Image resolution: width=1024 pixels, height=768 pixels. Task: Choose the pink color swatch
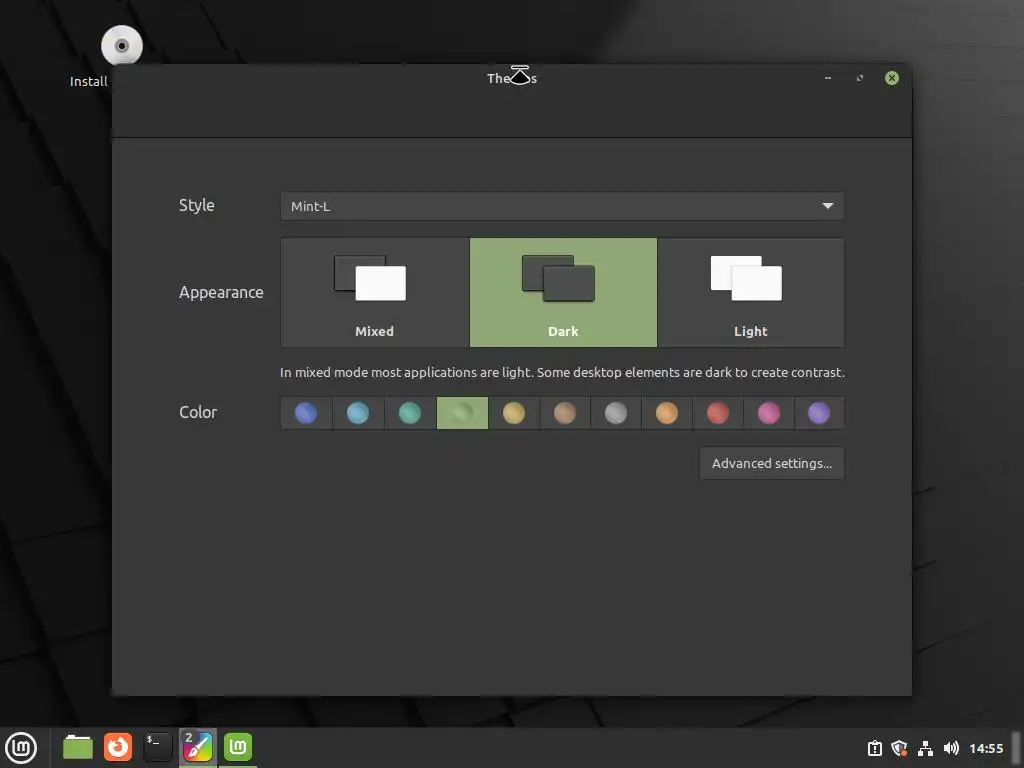click(x=769, y=413)
